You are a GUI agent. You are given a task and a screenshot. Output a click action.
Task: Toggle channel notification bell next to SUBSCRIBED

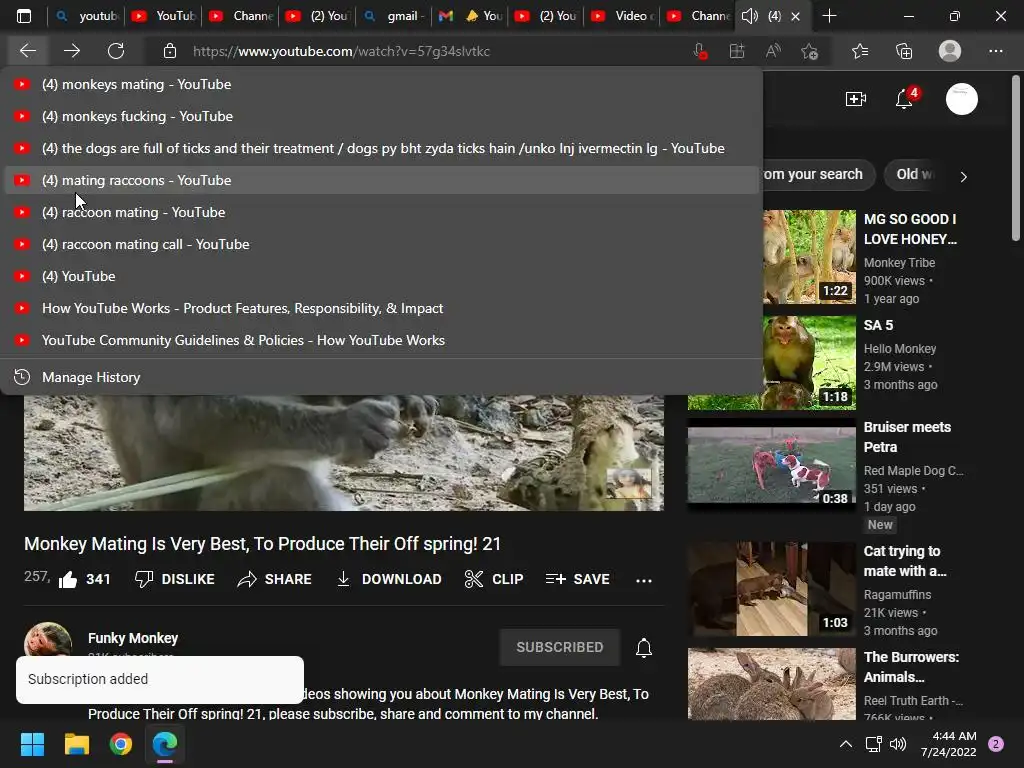(644, 647)
